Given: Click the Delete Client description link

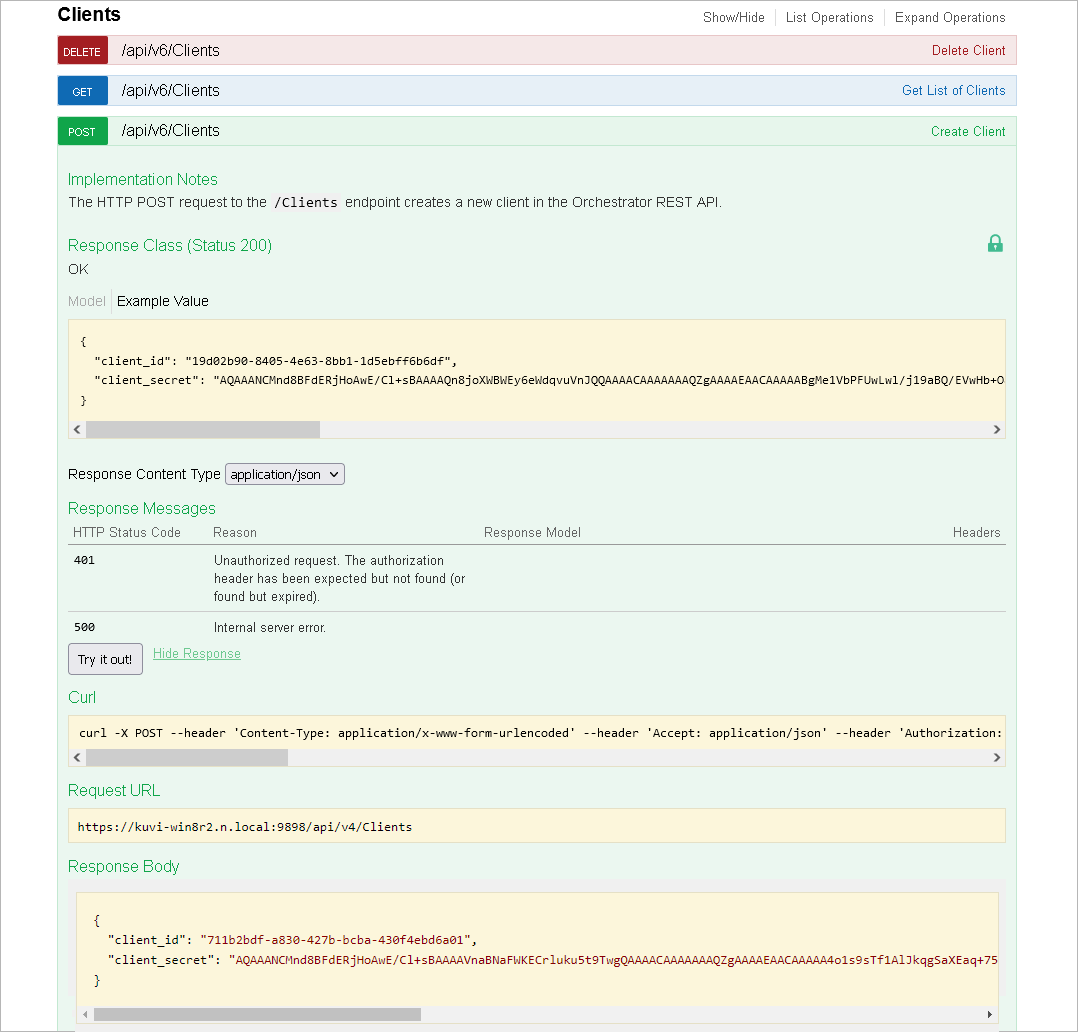Looking at the screenshot, I should [x=968, y=50].
